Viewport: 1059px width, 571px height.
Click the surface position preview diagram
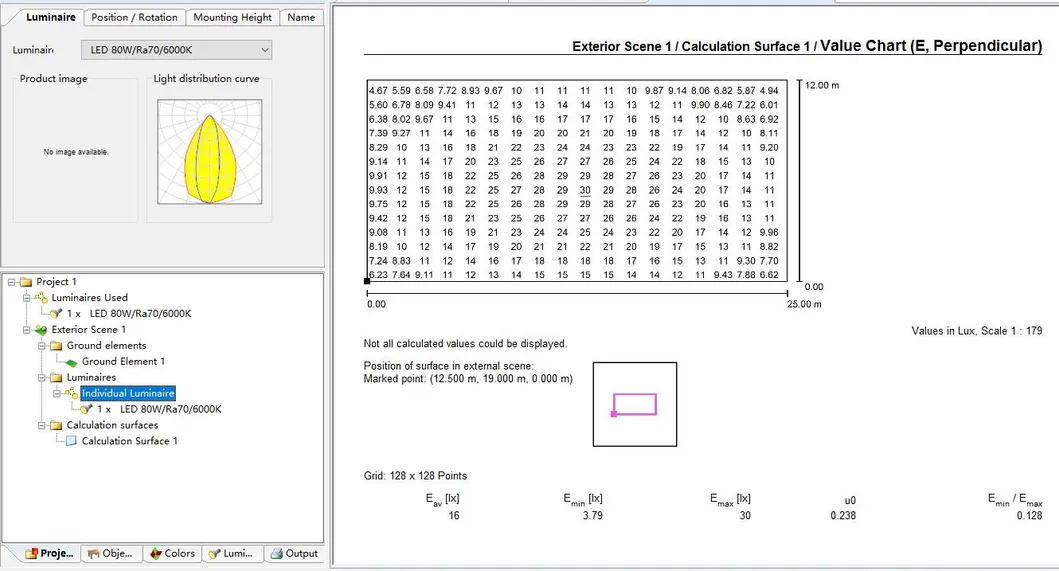click(x=635, y=404)
